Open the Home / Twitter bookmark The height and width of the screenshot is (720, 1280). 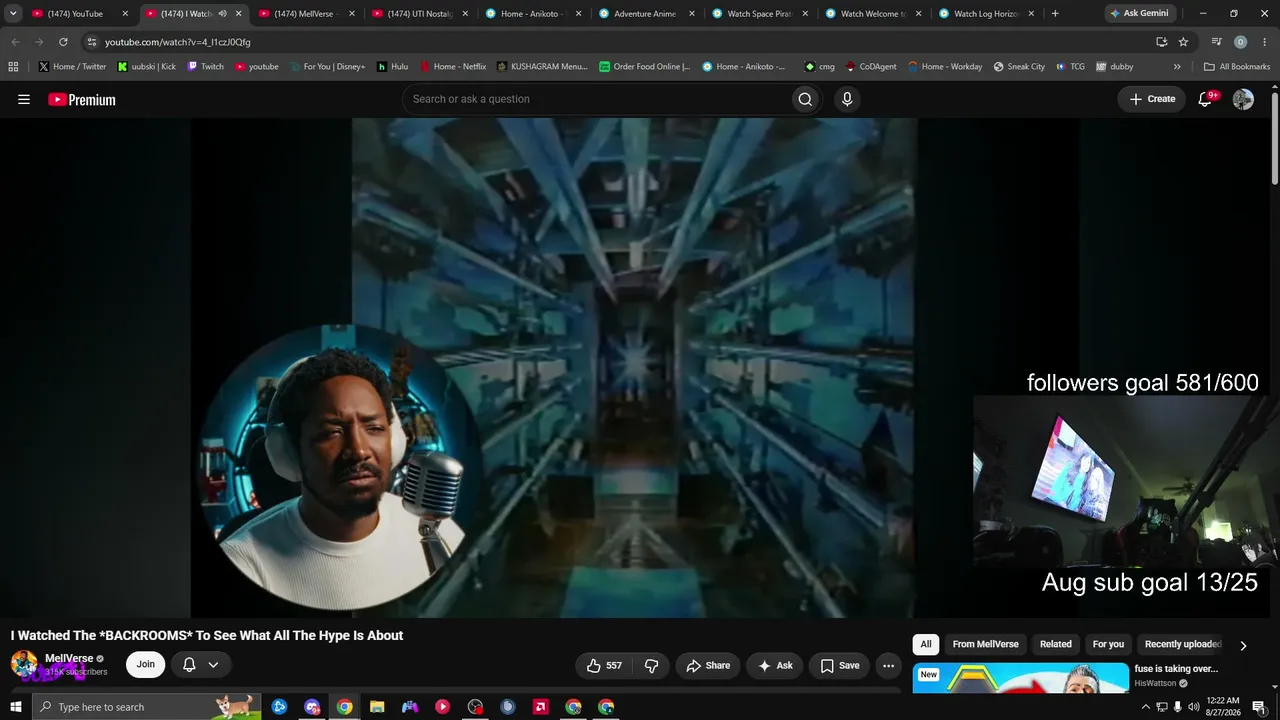[x=72, y=67]
